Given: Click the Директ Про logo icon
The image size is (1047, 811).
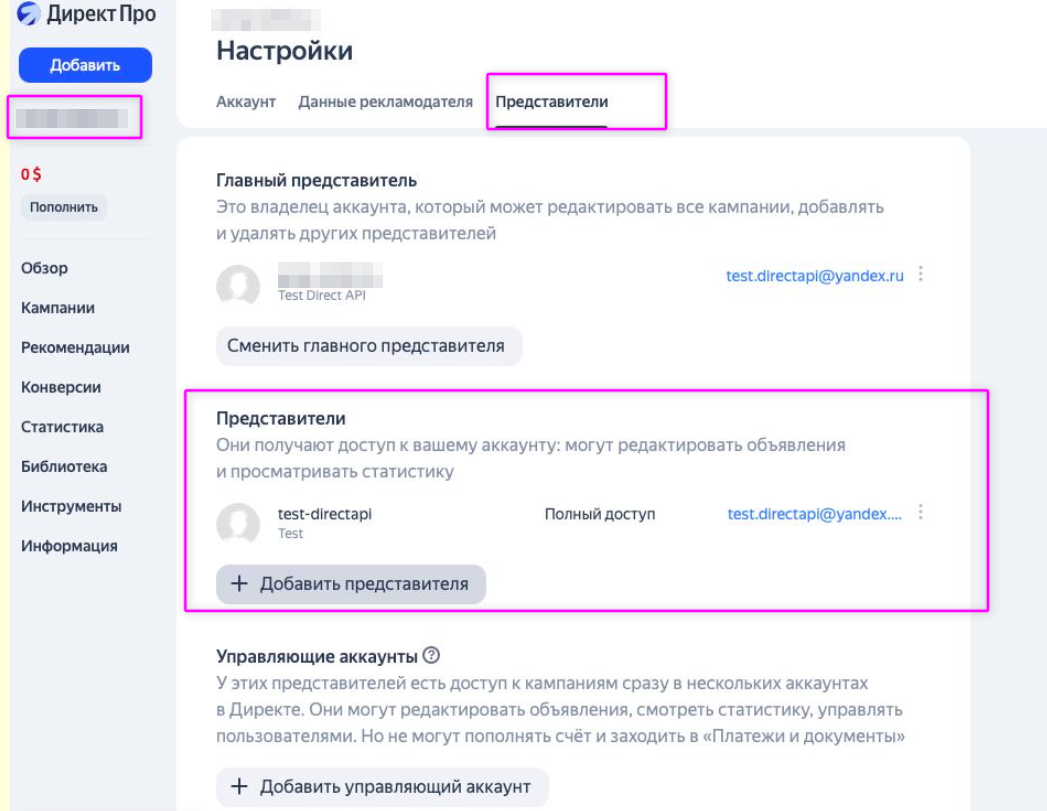Looking at the screenshot, I should (x=28, y=15).
